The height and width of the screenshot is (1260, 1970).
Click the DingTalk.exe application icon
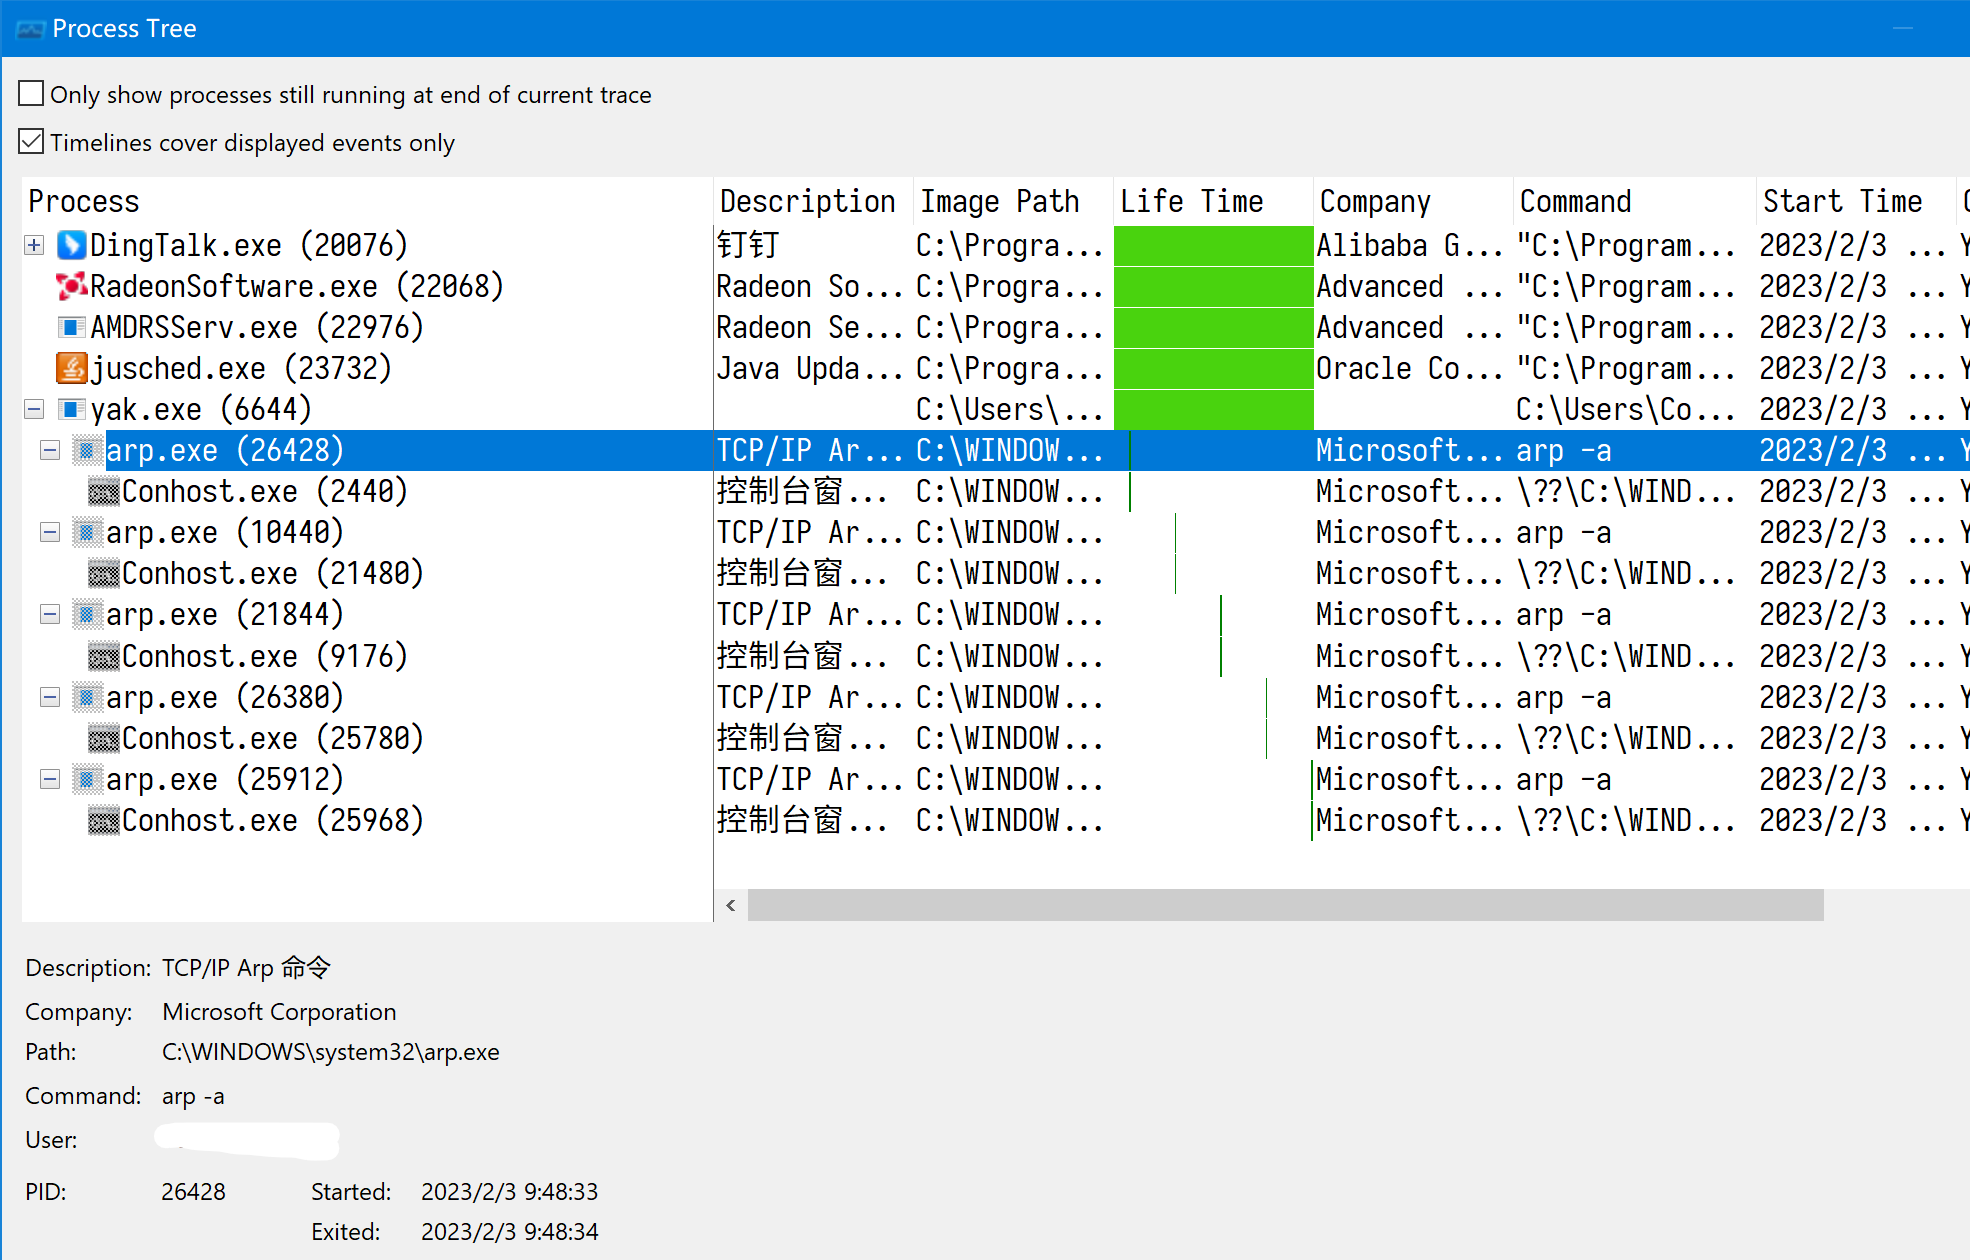[70, 245]
